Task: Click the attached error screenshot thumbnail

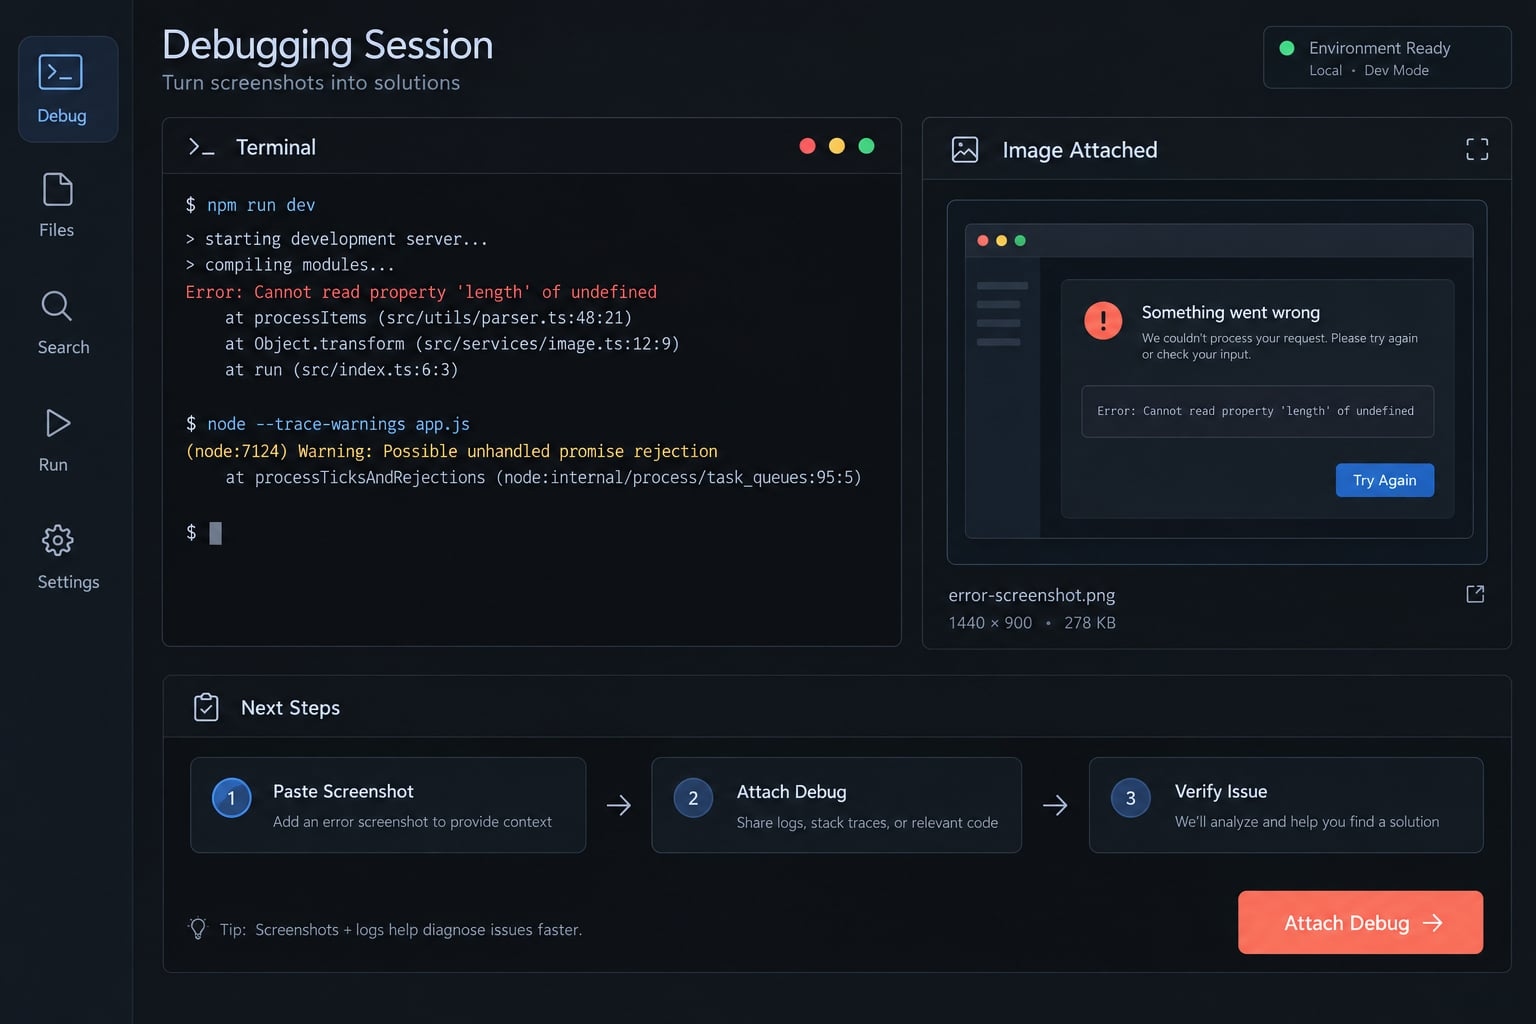Action: point(1217,382)
